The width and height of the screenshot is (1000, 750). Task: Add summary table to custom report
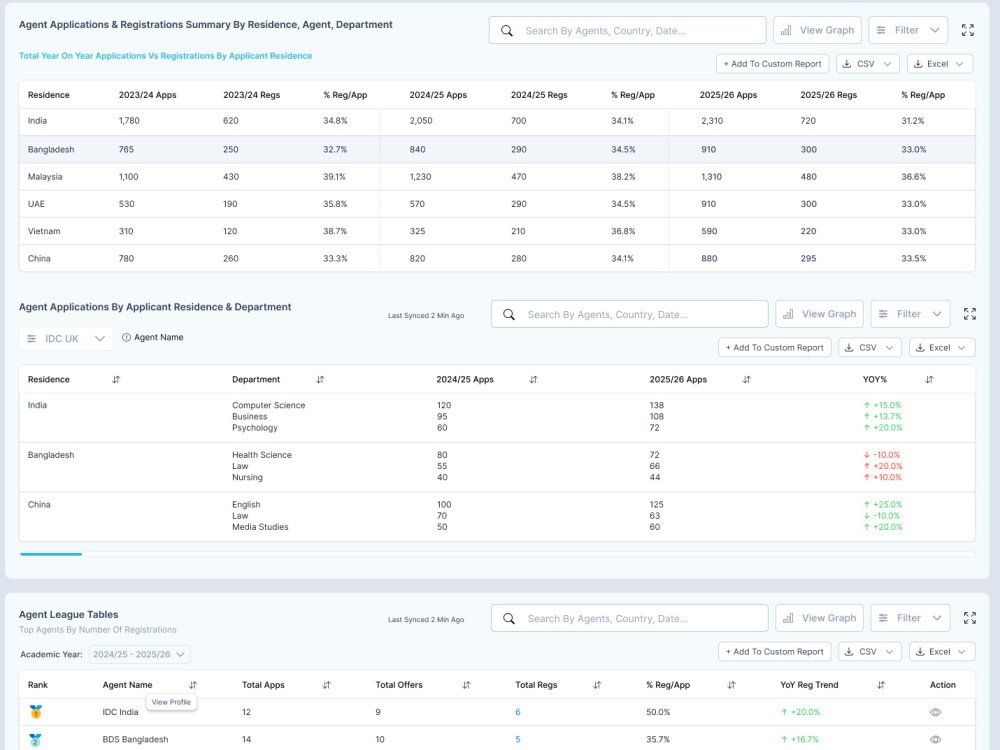tap(772, 64)
